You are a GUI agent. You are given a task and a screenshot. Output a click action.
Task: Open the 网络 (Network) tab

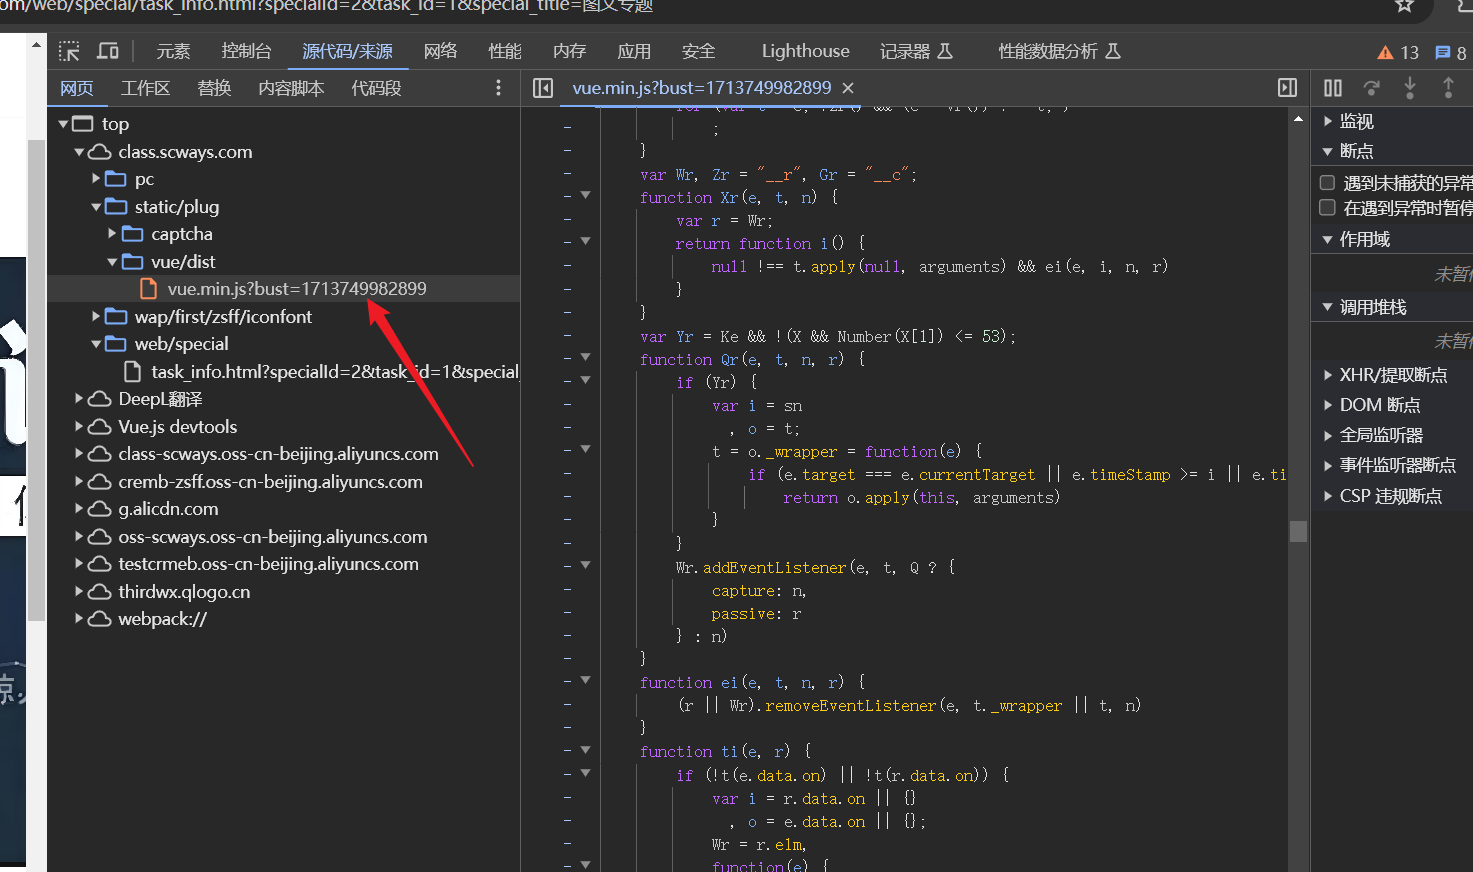[440, 51]
